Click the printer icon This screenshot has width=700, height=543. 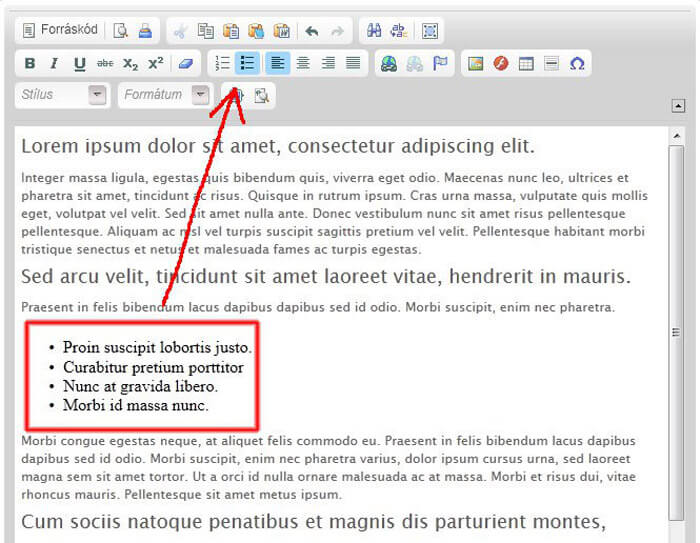tap(145, 31)
